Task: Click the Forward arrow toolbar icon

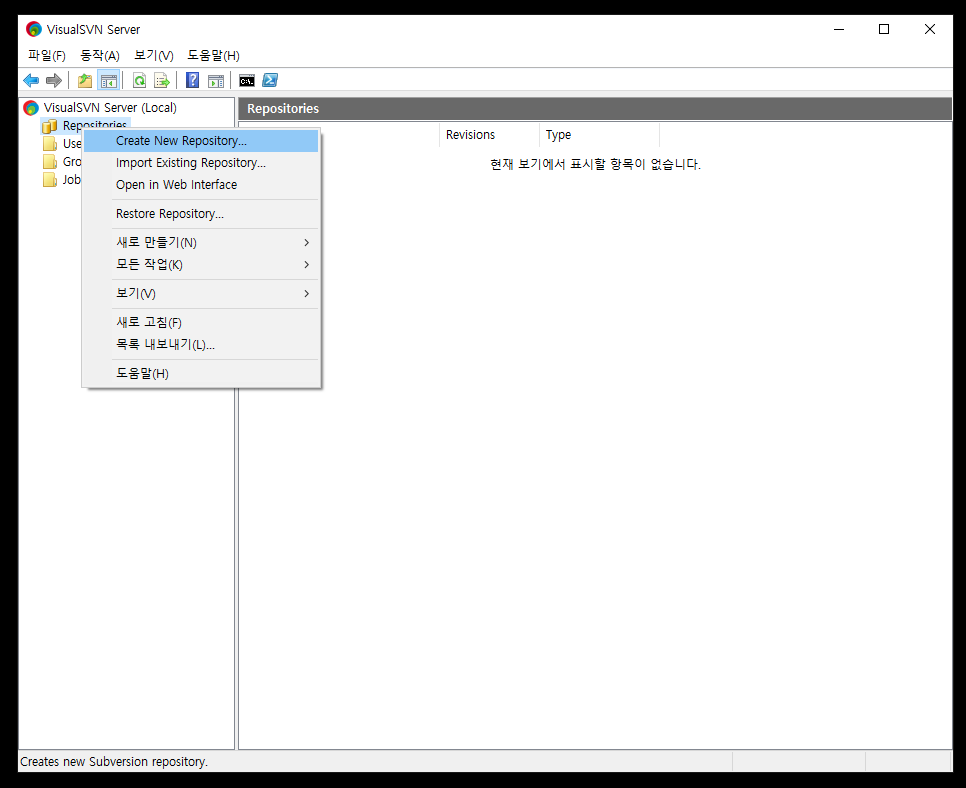Action: 54,80
